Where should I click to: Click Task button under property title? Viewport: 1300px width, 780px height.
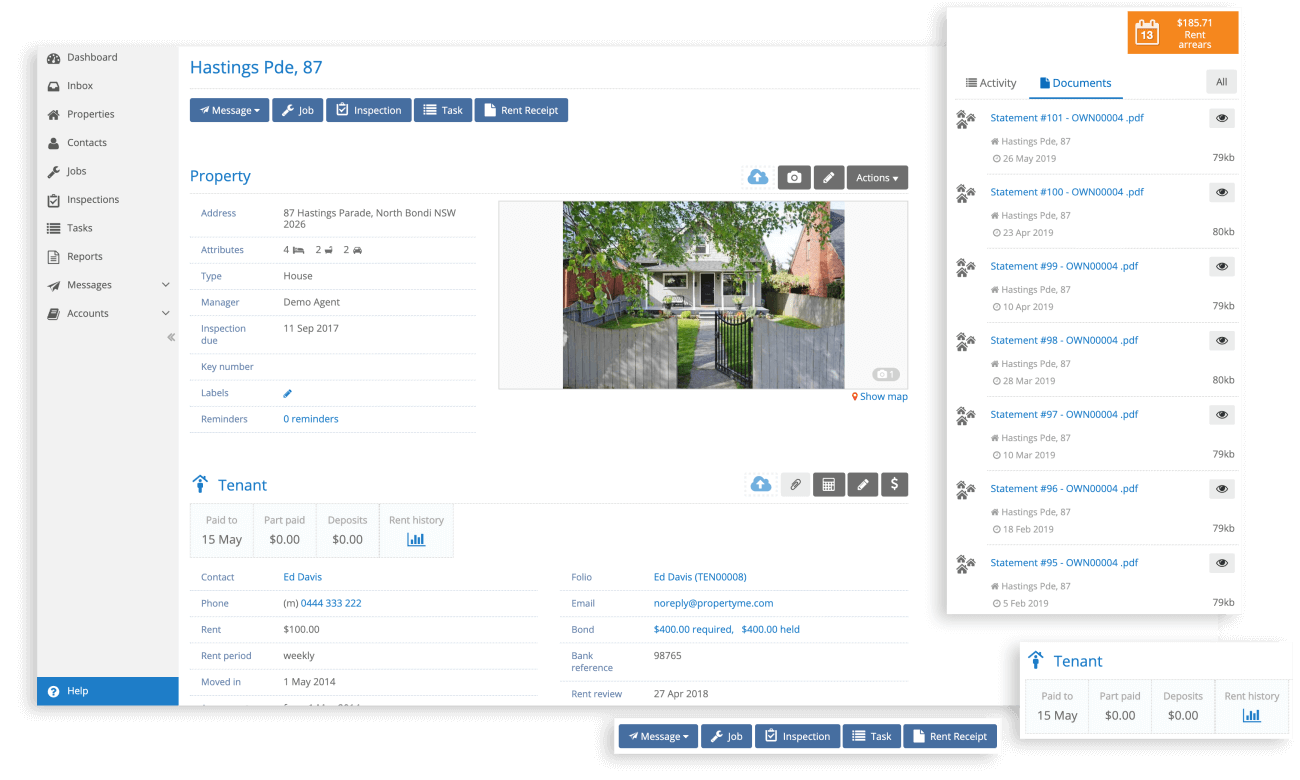click(443, 110)
